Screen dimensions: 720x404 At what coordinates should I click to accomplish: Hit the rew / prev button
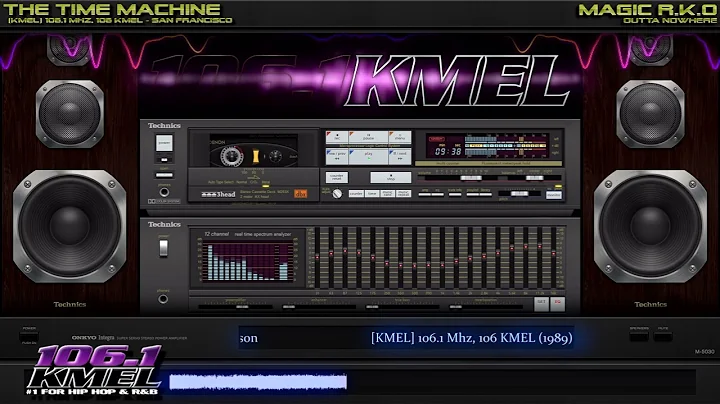click(337, 157)
